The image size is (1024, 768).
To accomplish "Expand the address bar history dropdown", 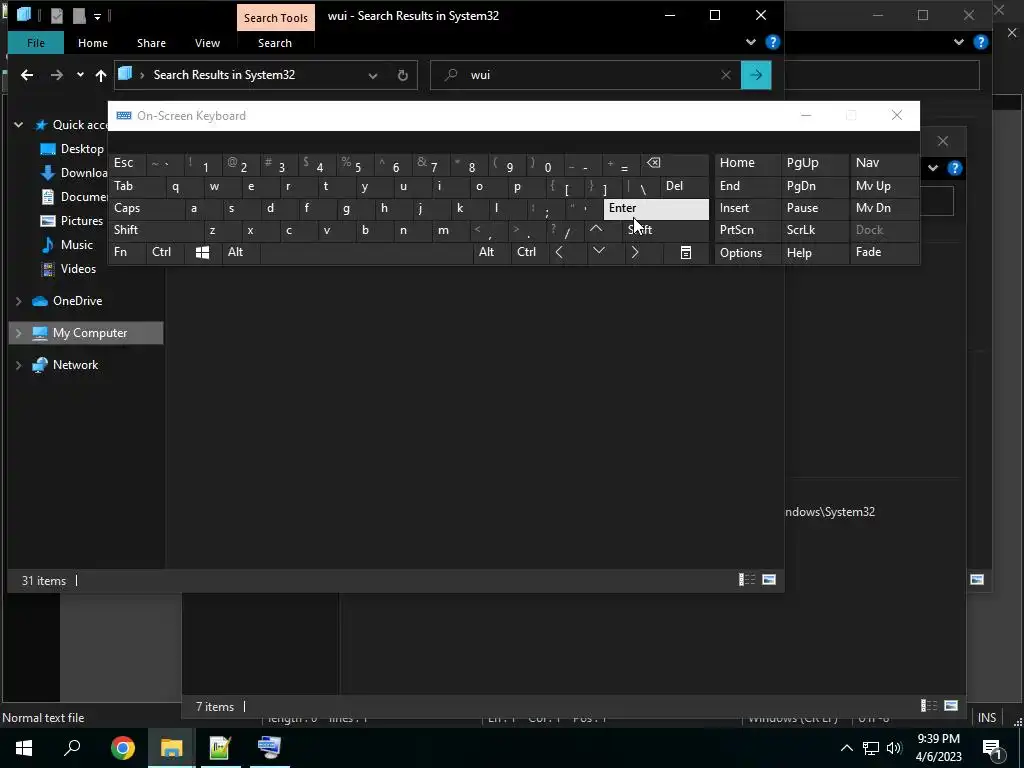I will pos(373,76).
